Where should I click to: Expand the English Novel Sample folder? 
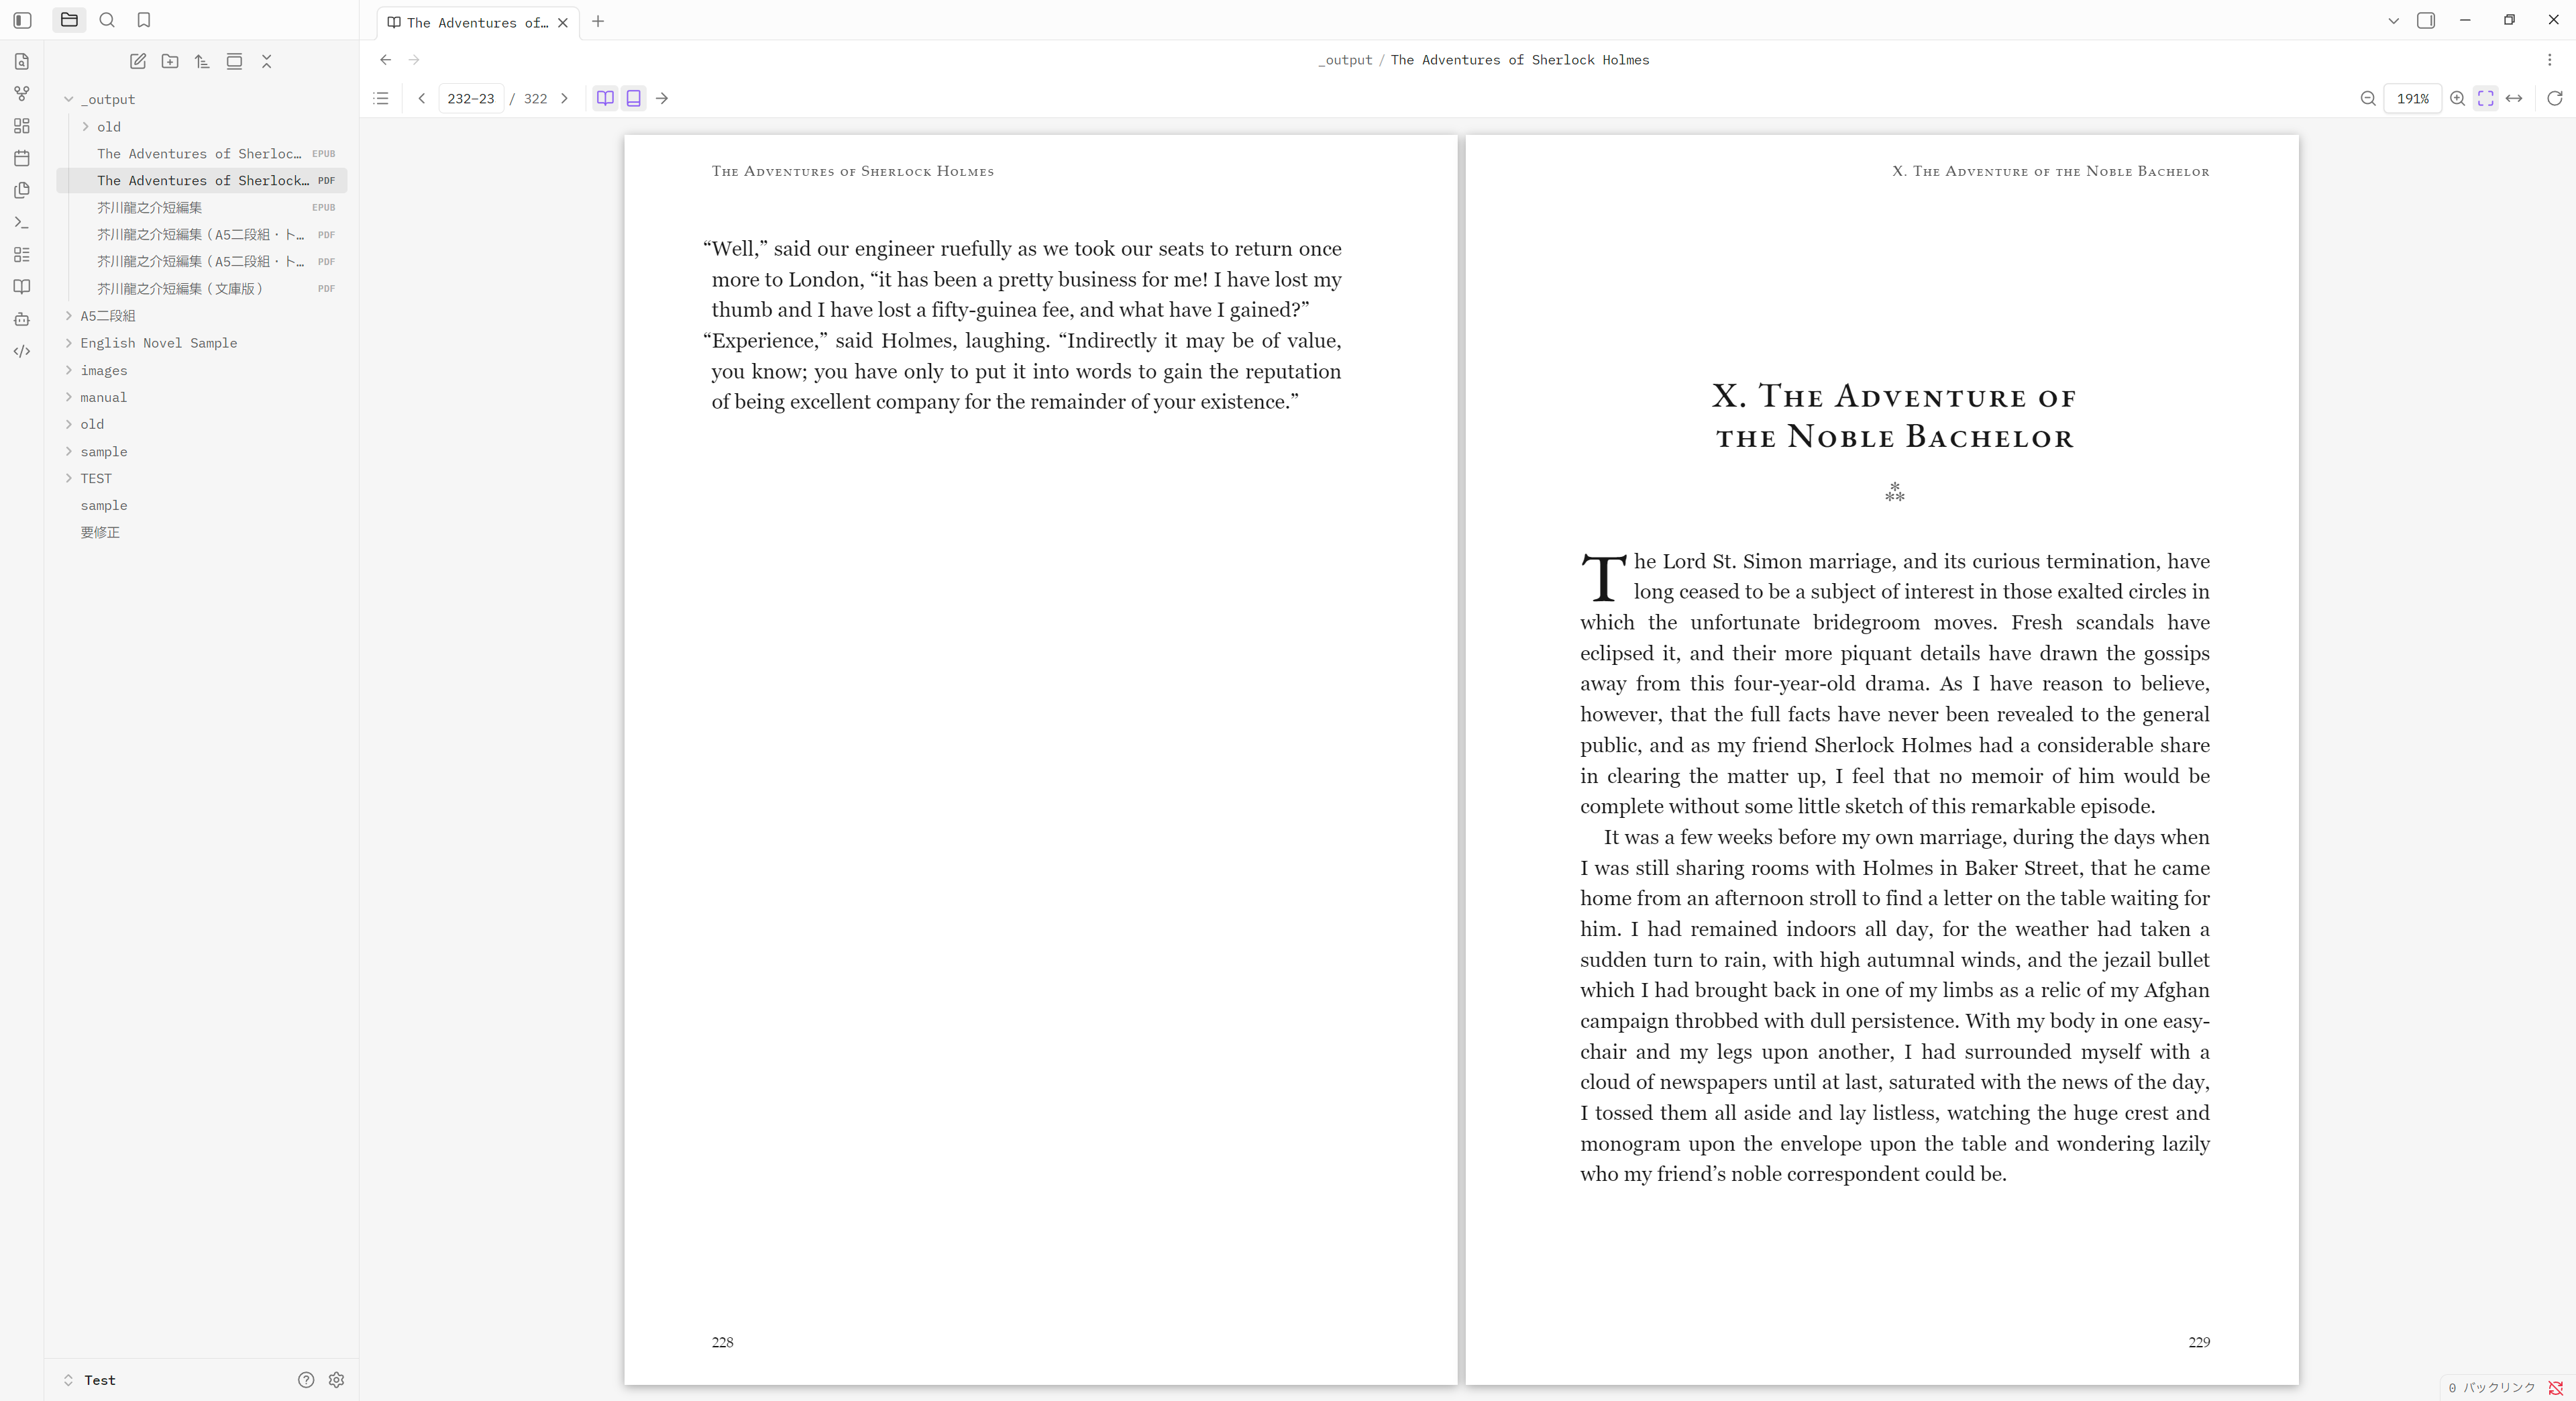[69, 342]
